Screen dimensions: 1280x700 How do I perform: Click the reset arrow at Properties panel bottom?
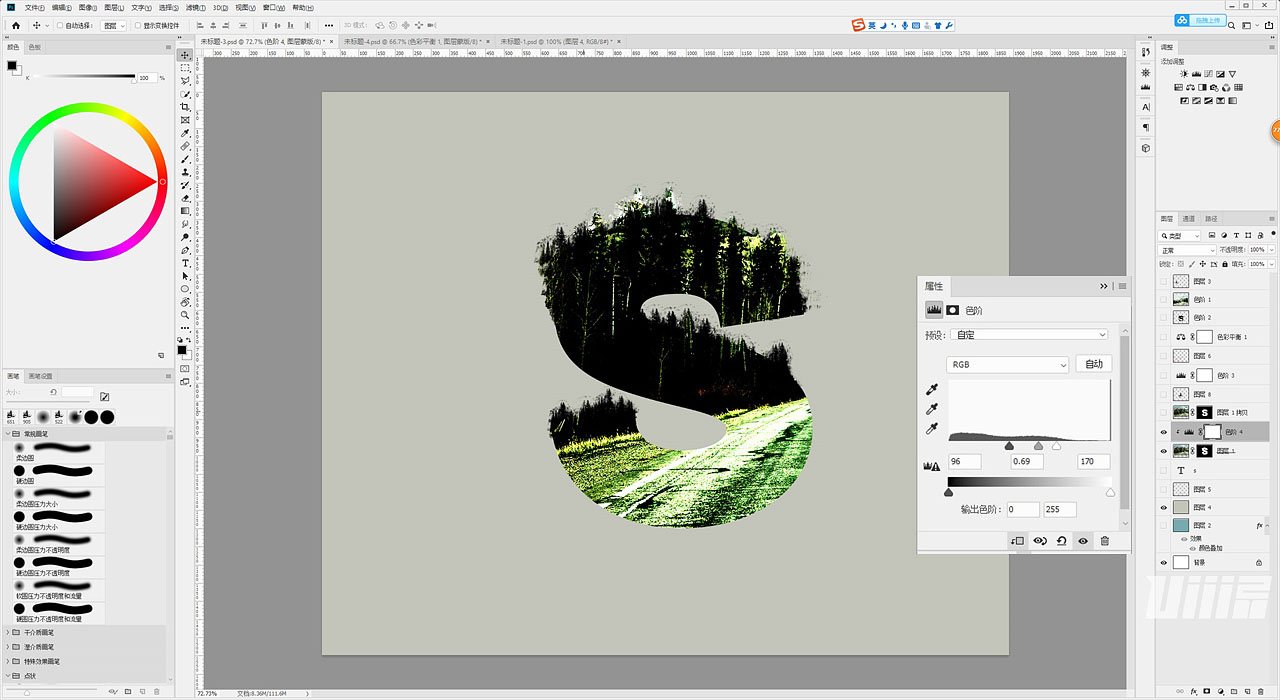(x=1061, y=540)
